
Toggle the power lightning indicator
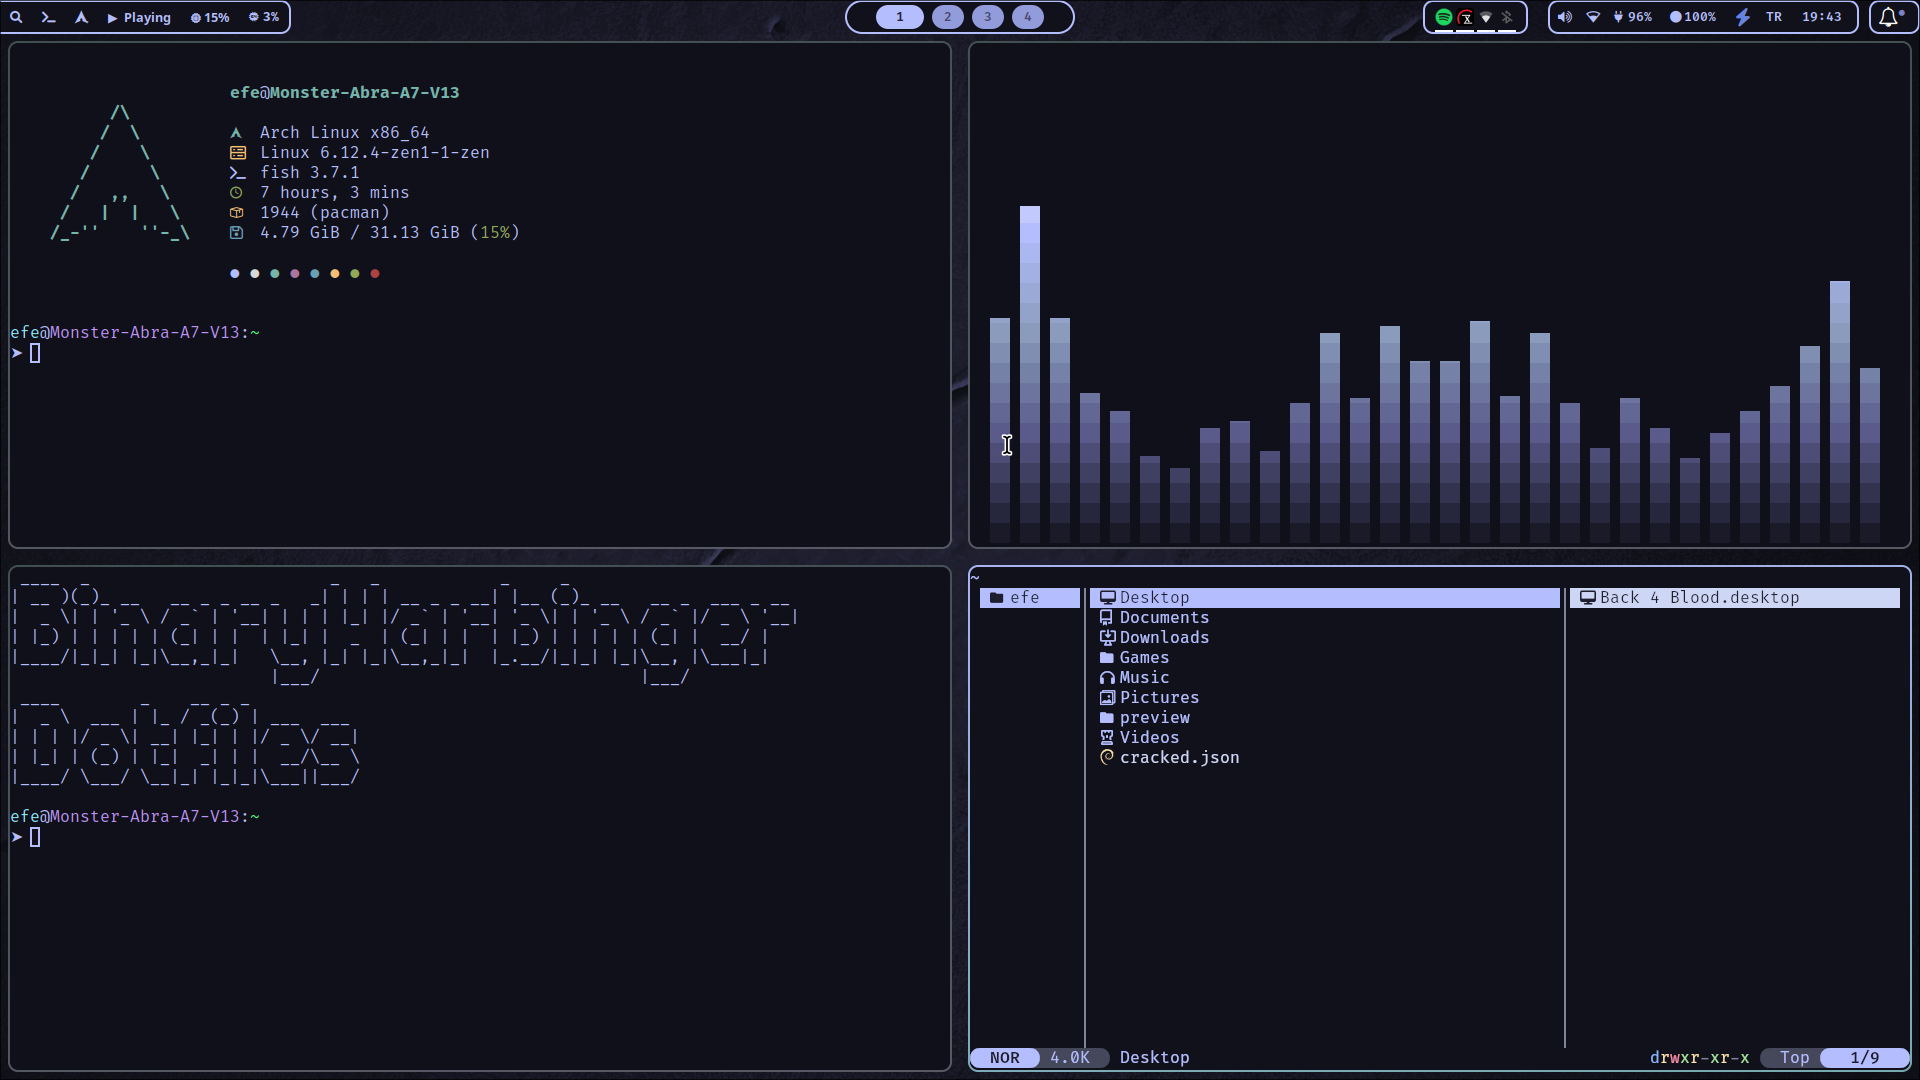(x=1742, y=16)
